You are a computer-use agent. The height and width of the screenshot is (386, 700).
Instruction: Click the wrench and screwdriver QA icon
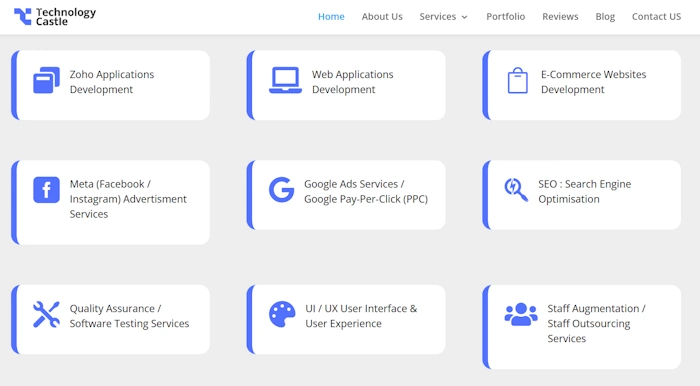pos(46,314)
